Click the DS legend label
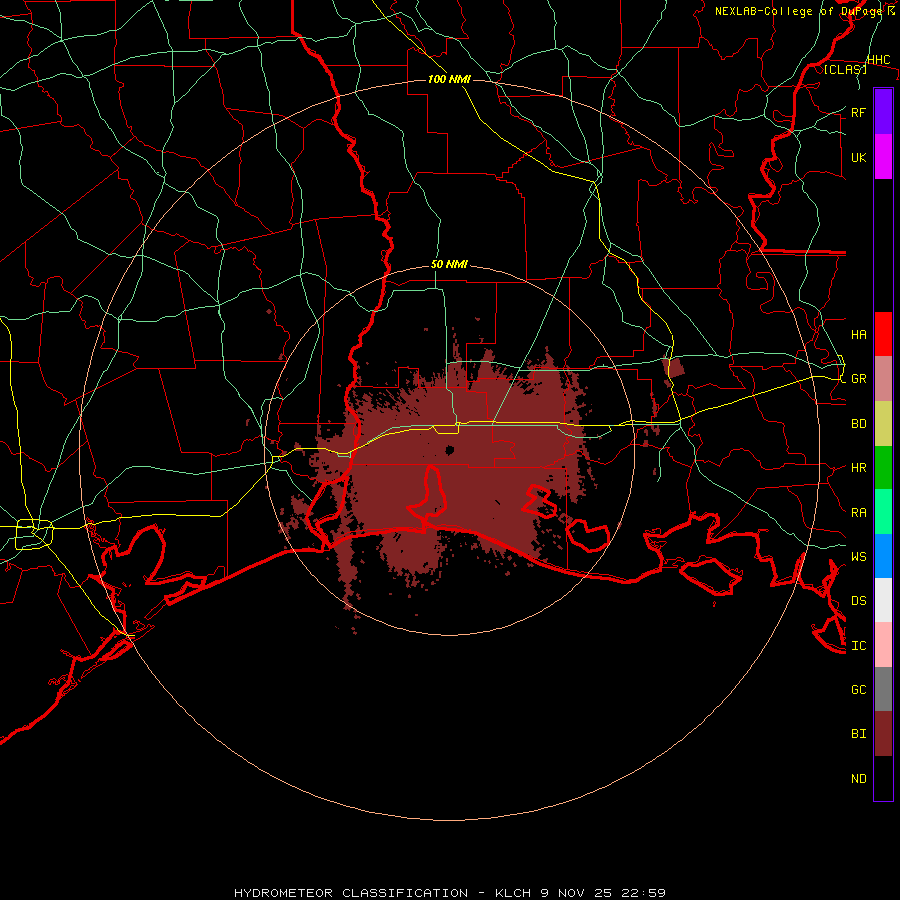The width and height of the screenshot is (900, 900). point(858,601)
